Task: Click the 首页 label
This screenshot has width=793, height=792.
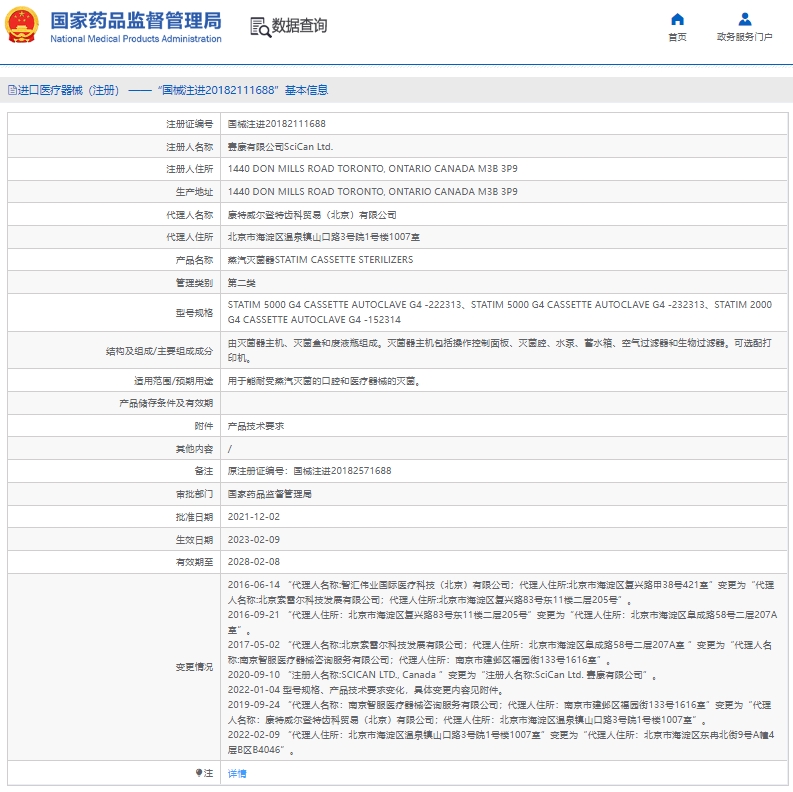Action: [677, 37]
